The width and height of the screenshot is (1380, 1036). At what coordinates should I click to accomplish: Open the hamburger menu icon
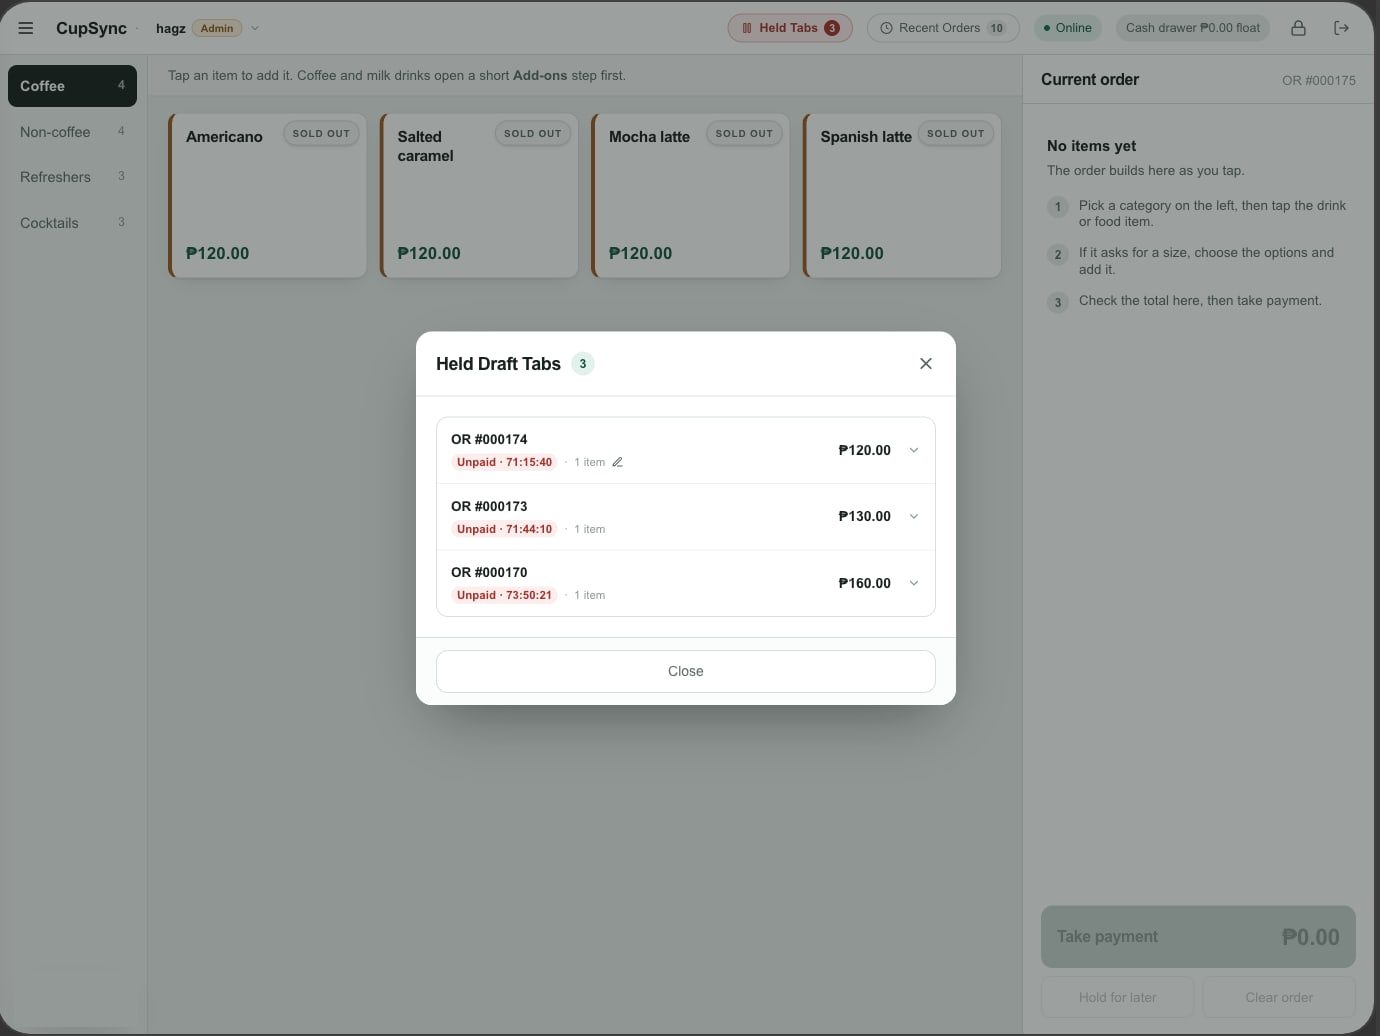(x=26, y=28)
